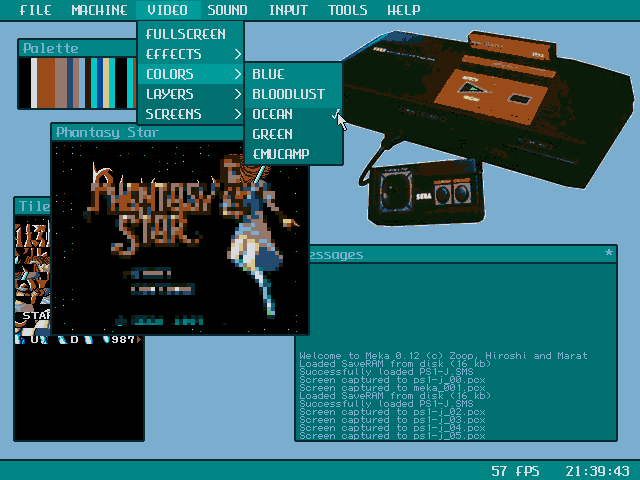This screenshot has width=640, height=480.
Task: Select the Emucamp color theme
Action: (x=293, y=154)
